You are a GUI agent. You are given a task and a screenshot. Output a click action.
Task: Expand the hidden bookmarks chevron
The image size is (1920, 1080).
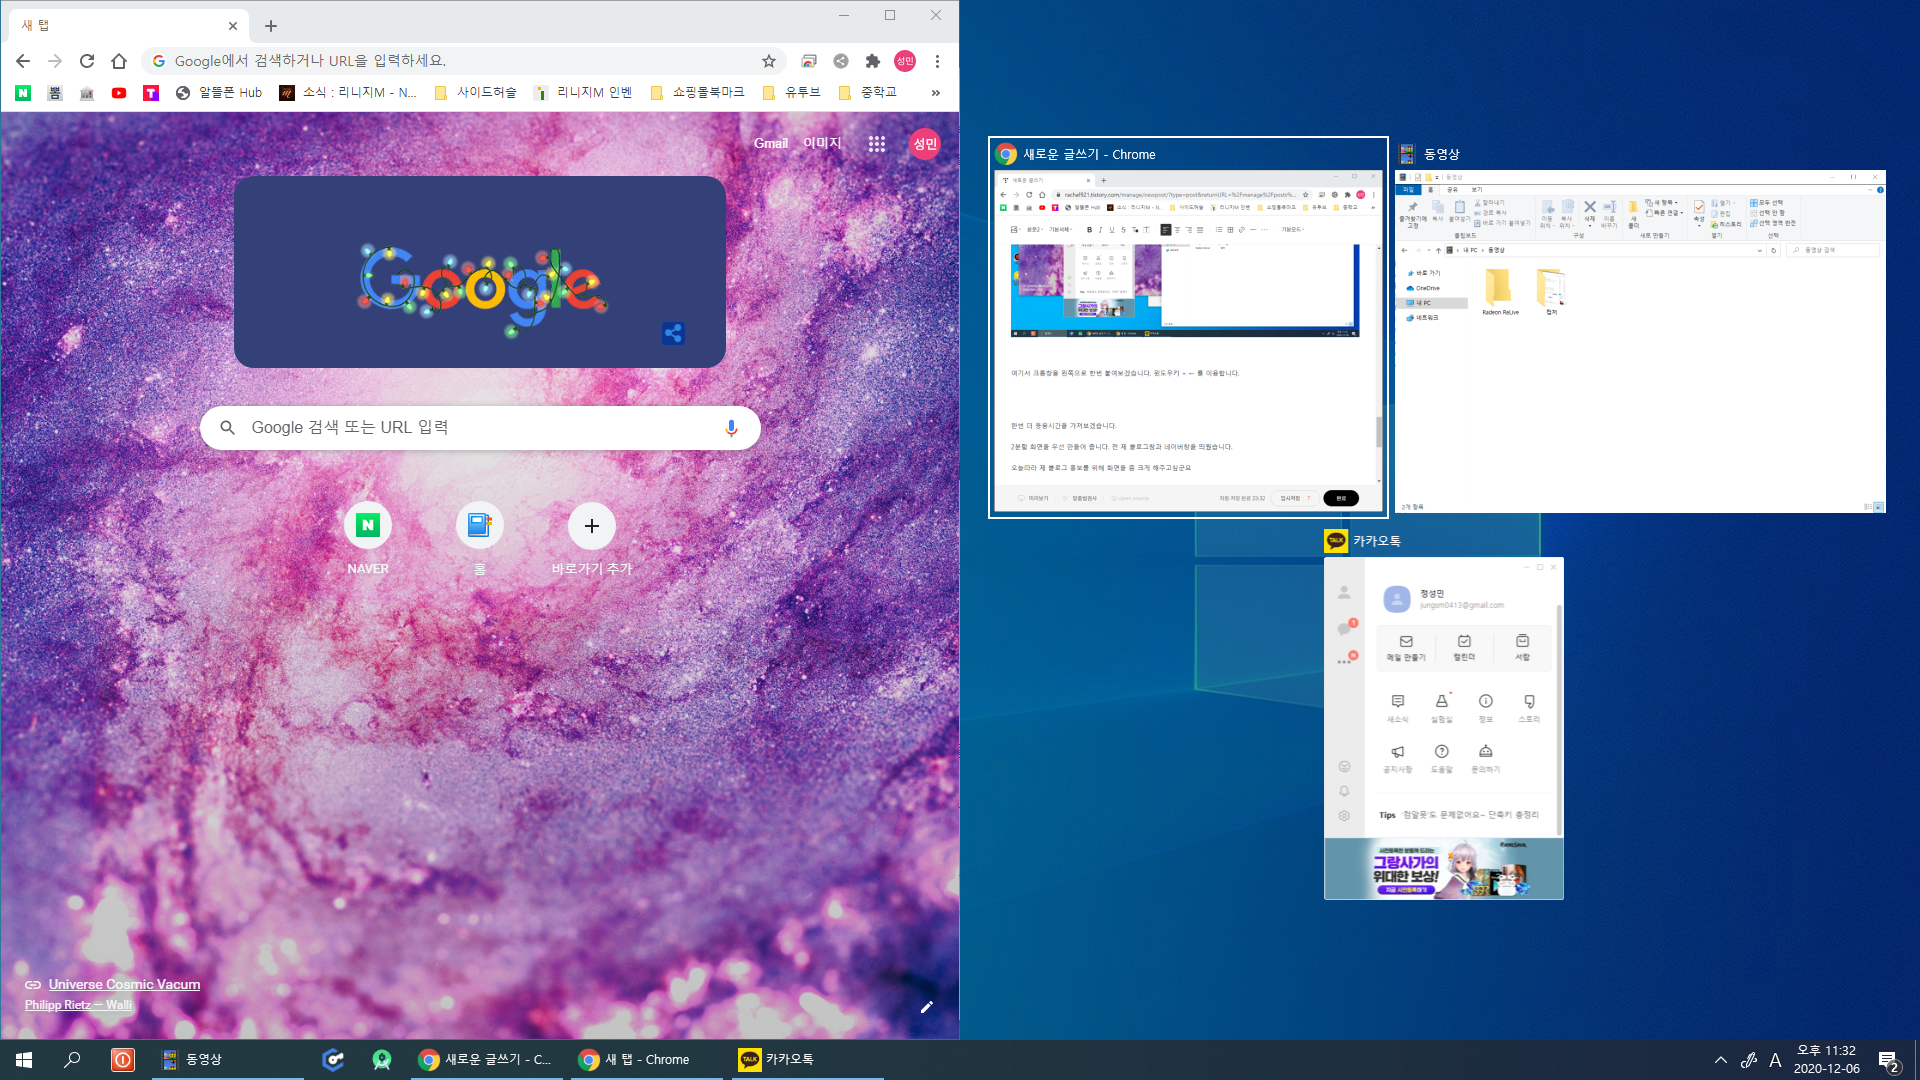935,93
